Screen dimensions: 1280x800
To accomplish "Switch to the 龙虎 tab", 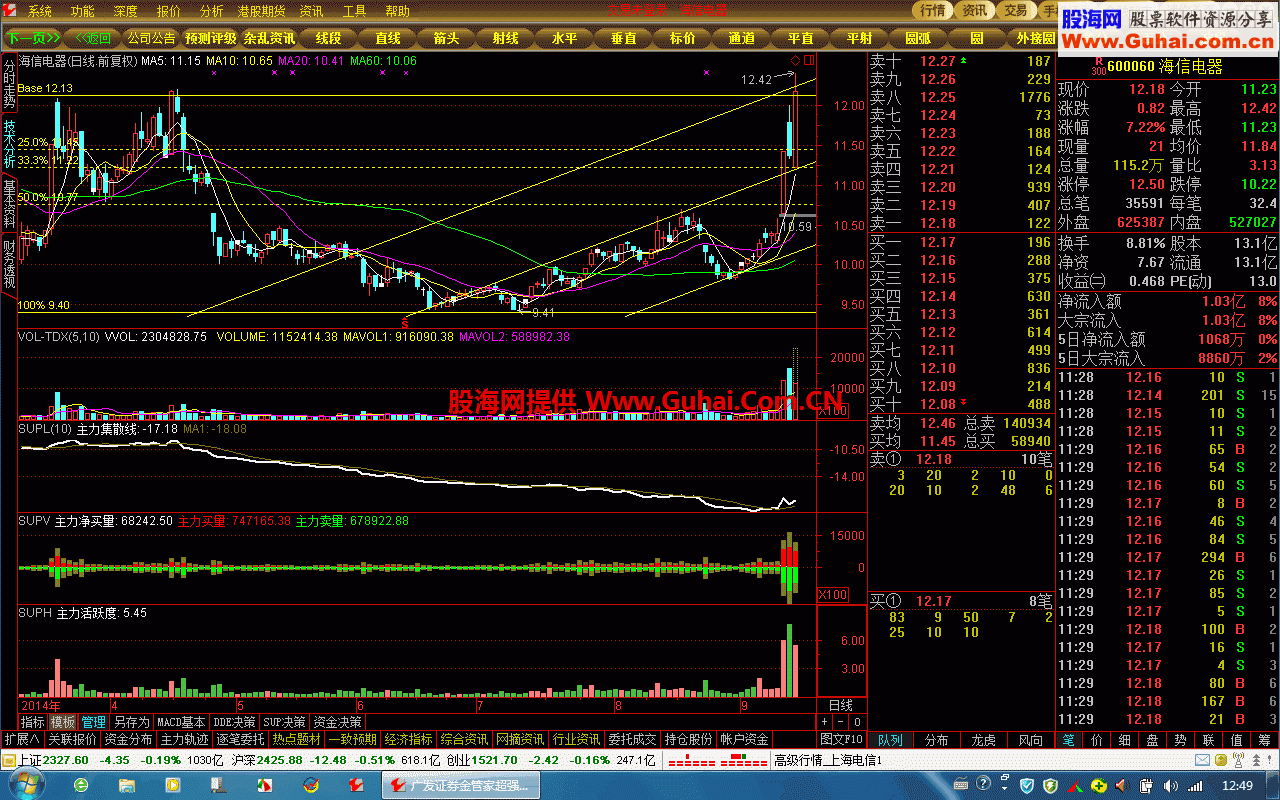I will 983,740.
